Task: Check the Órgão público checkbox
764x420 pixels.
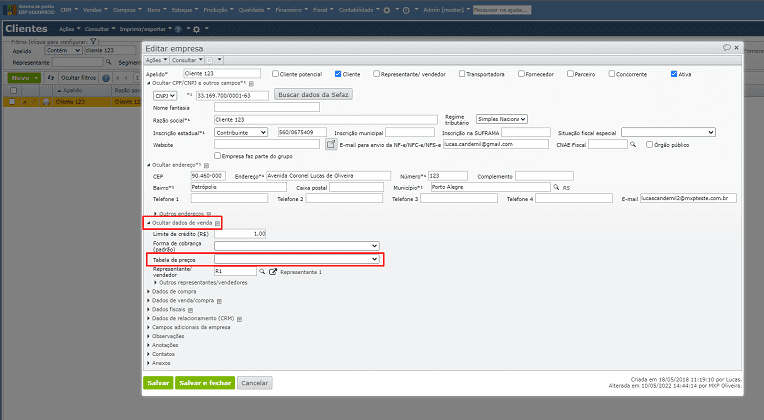Action: tap(649, 144)
